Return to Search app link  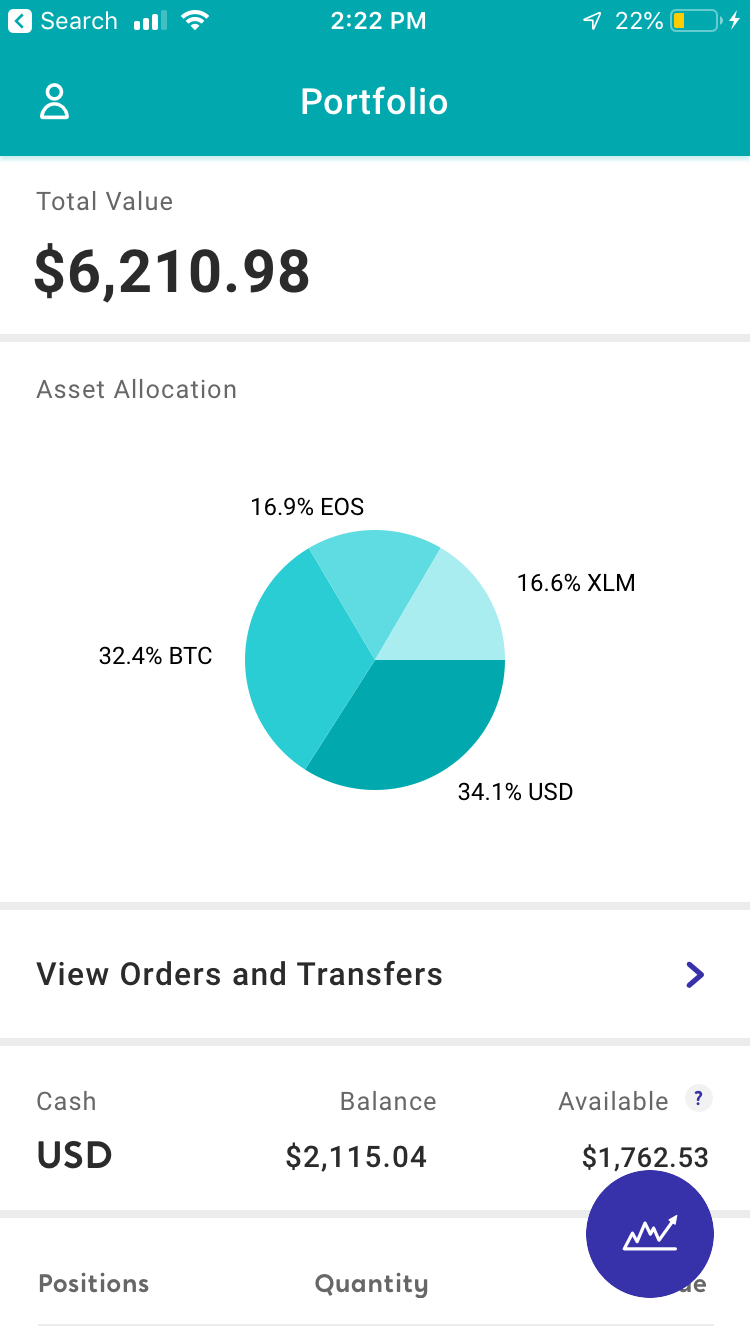(78, 21)
